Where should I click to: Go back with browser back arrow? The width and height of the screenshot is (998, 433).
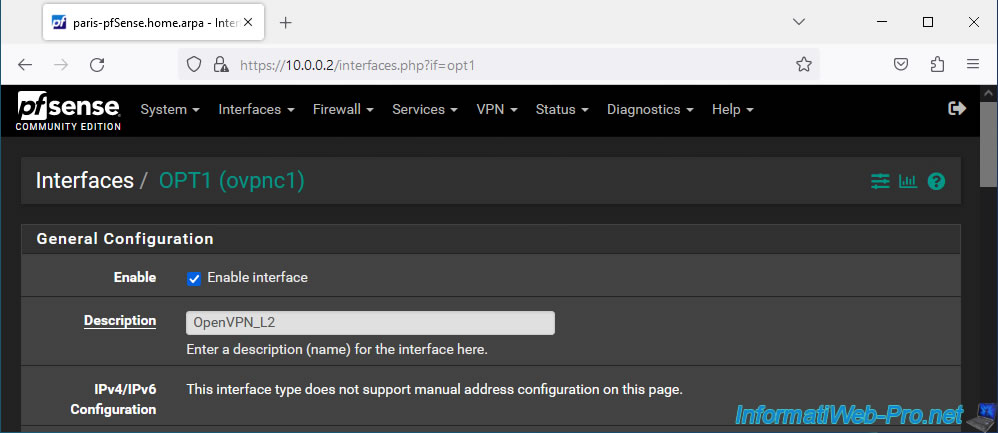point(25,64)
